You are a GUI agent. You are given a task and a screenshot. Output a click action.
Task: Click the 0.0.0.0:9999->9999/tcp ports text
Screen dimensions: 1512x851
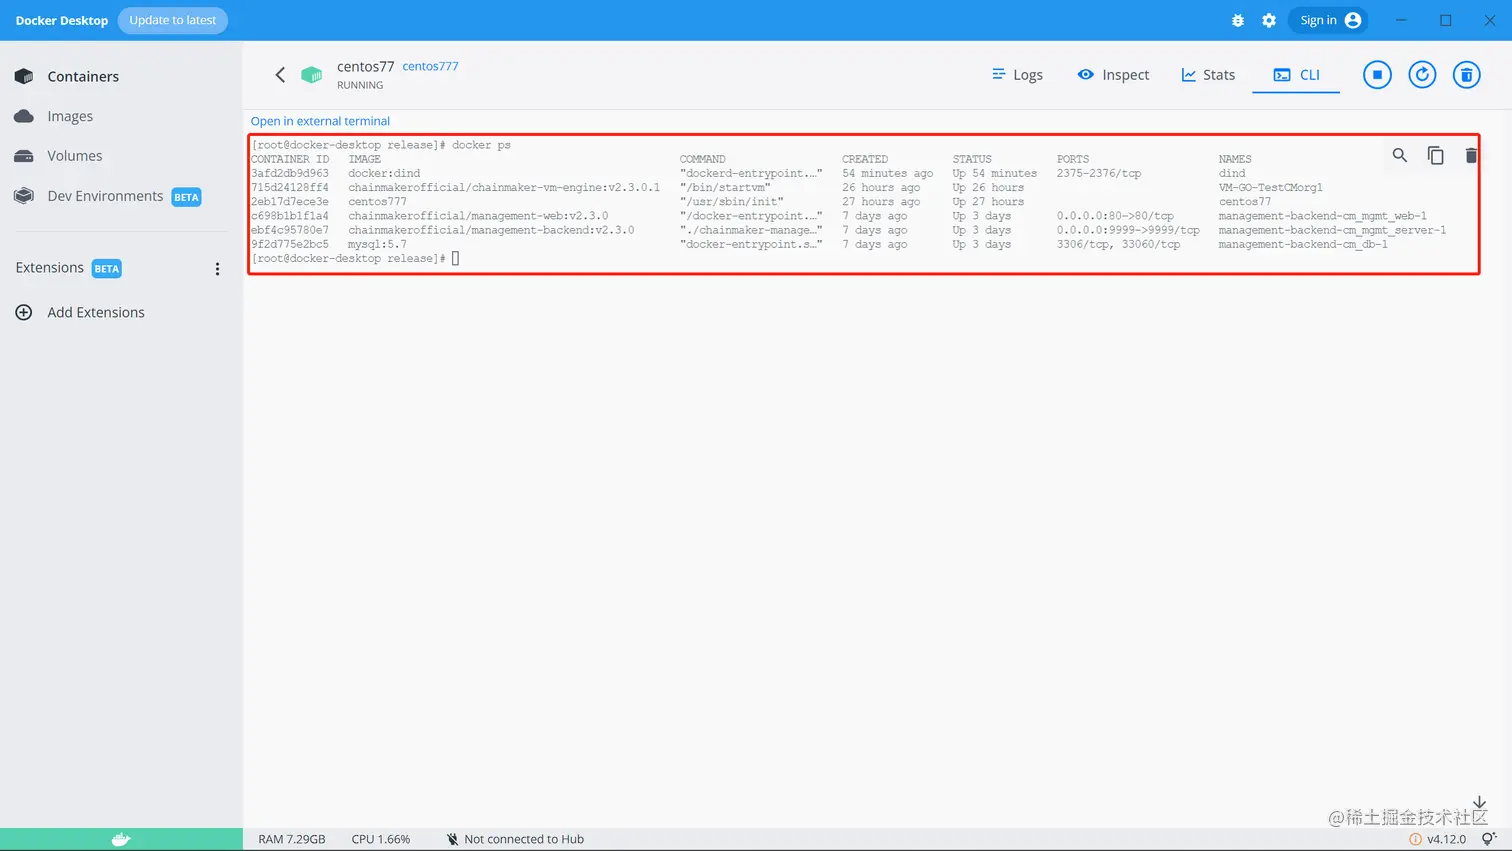[x=1128, y=230]
